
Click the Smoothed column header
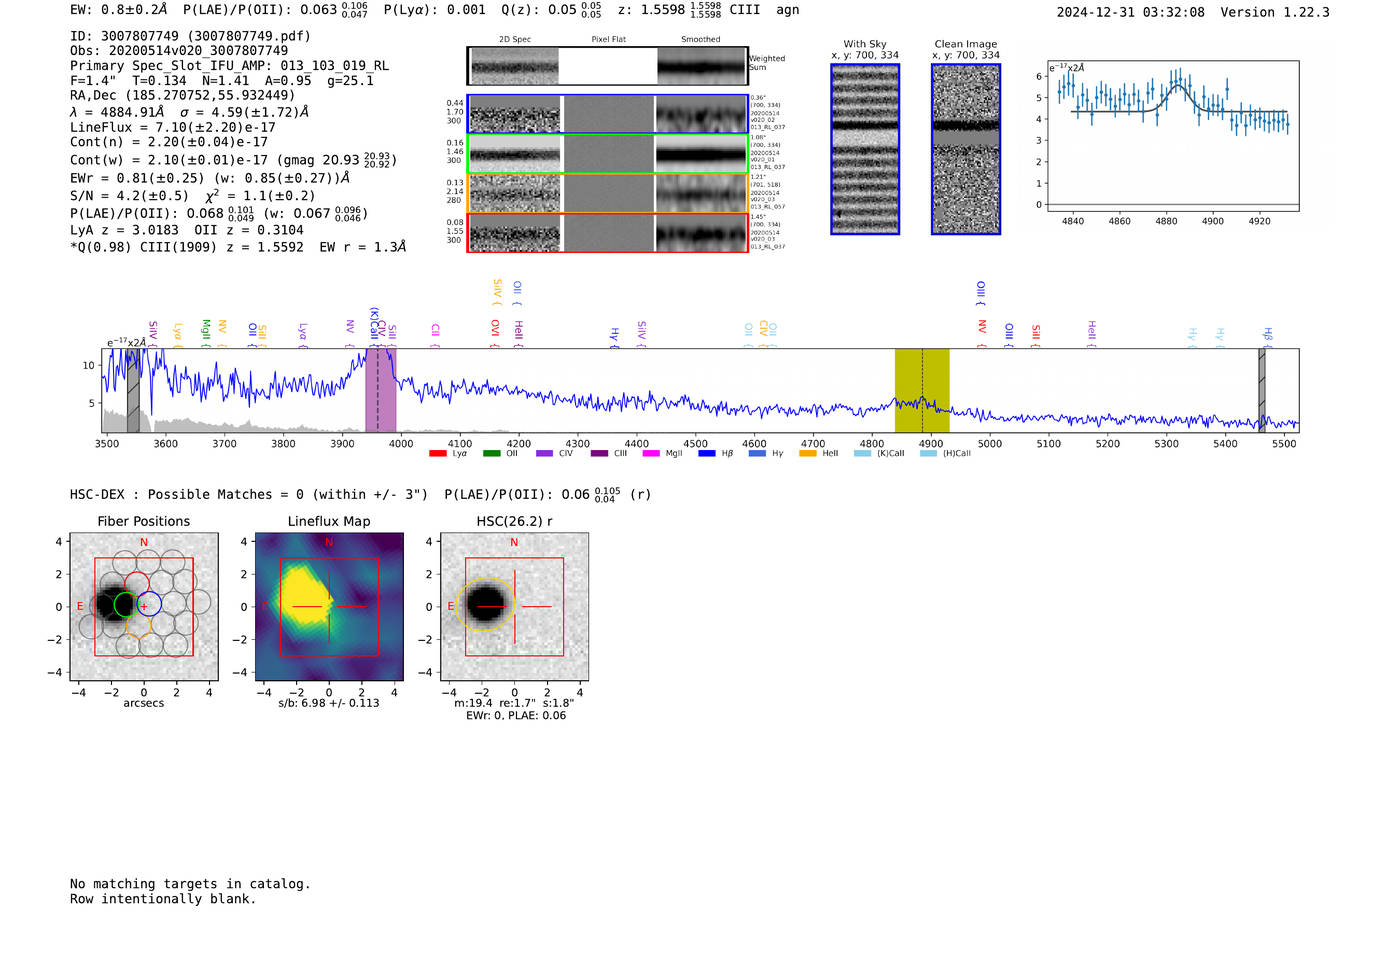point(701,40)
